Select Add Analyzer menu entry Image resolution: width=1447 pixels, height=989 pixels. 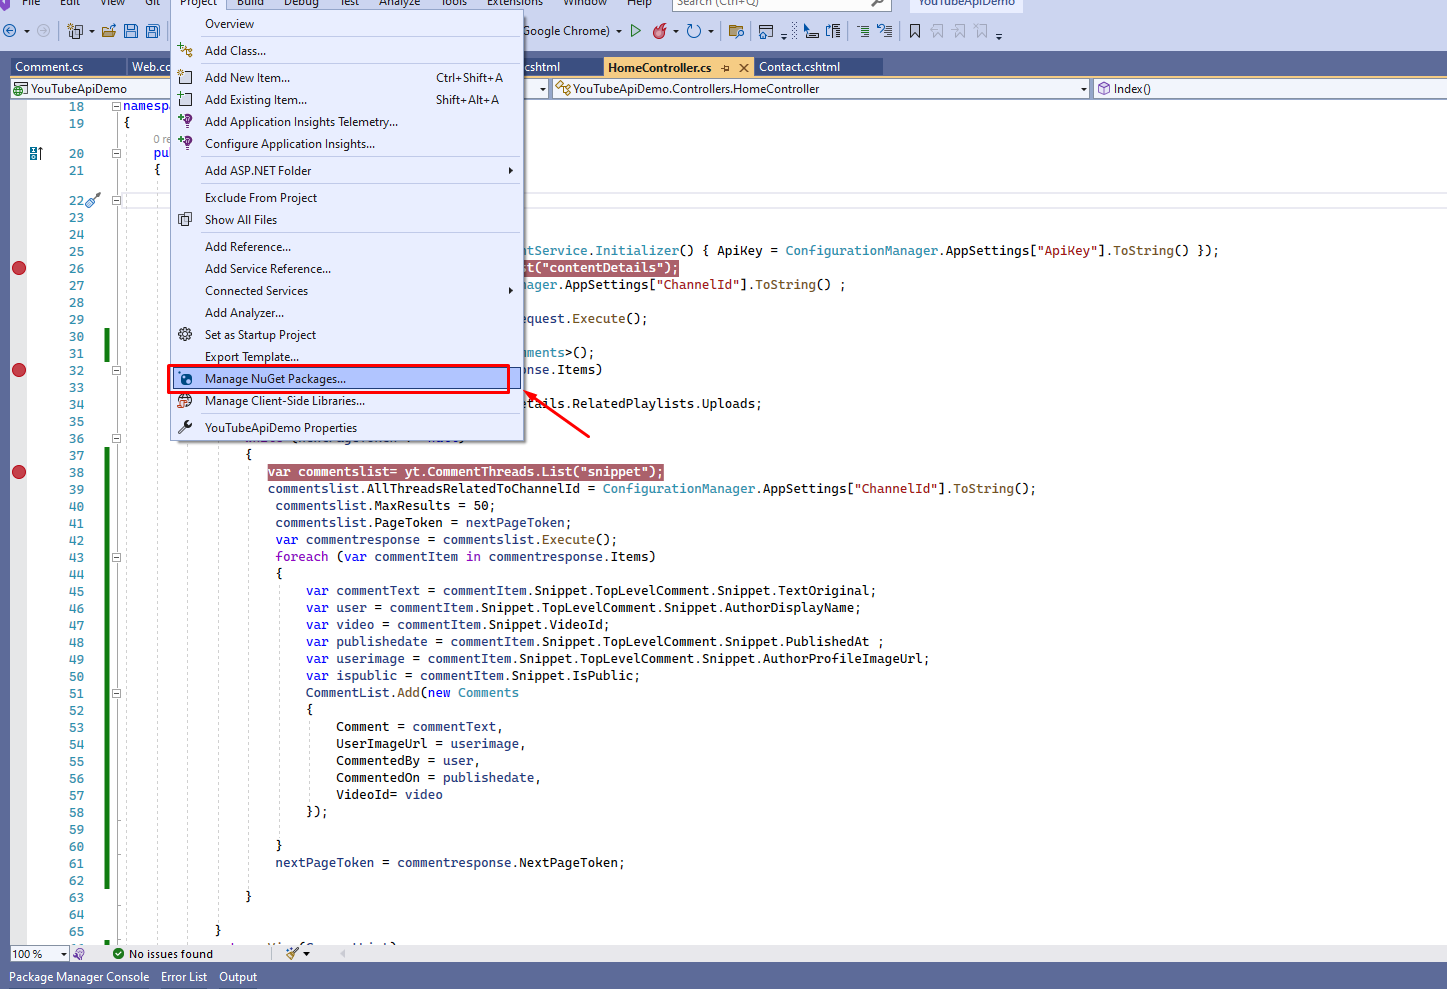[348, 313]
